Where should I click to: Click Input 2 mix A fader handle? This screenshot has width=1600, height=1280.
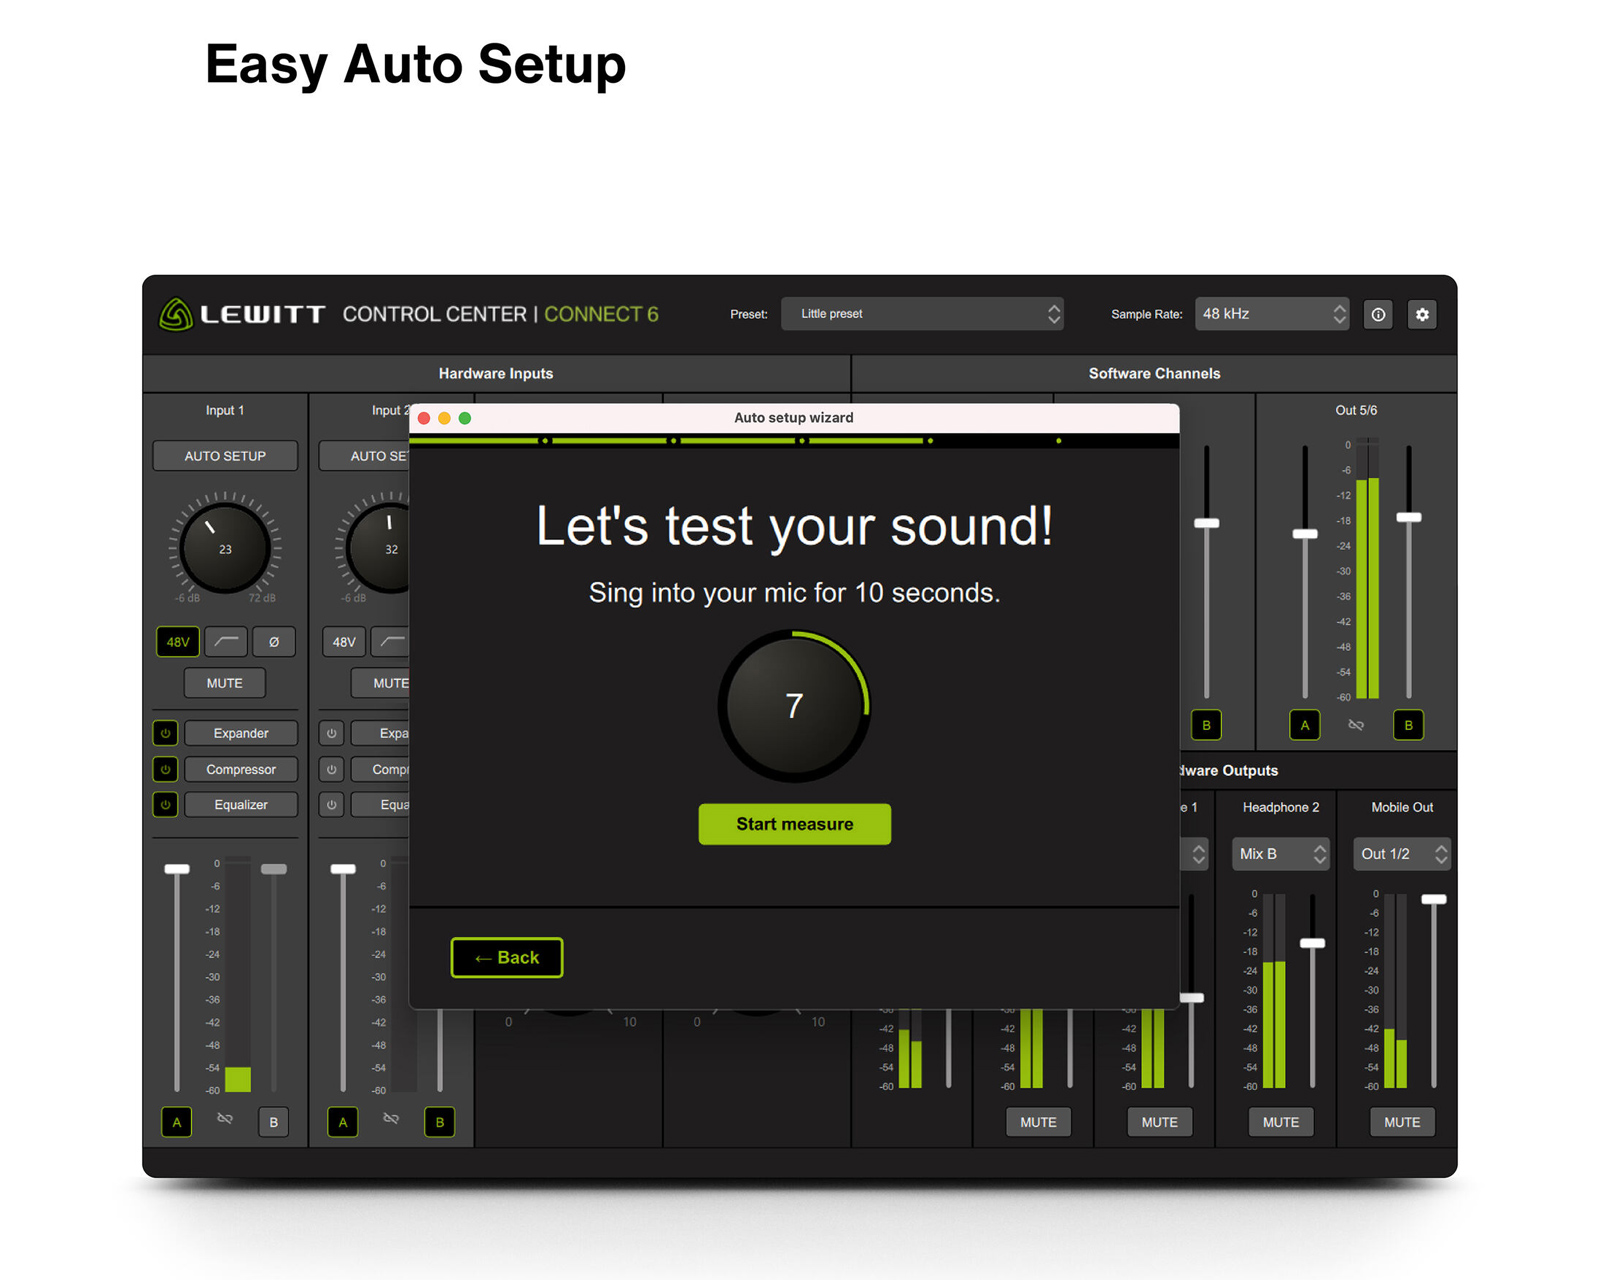click(x=343, y=869)
